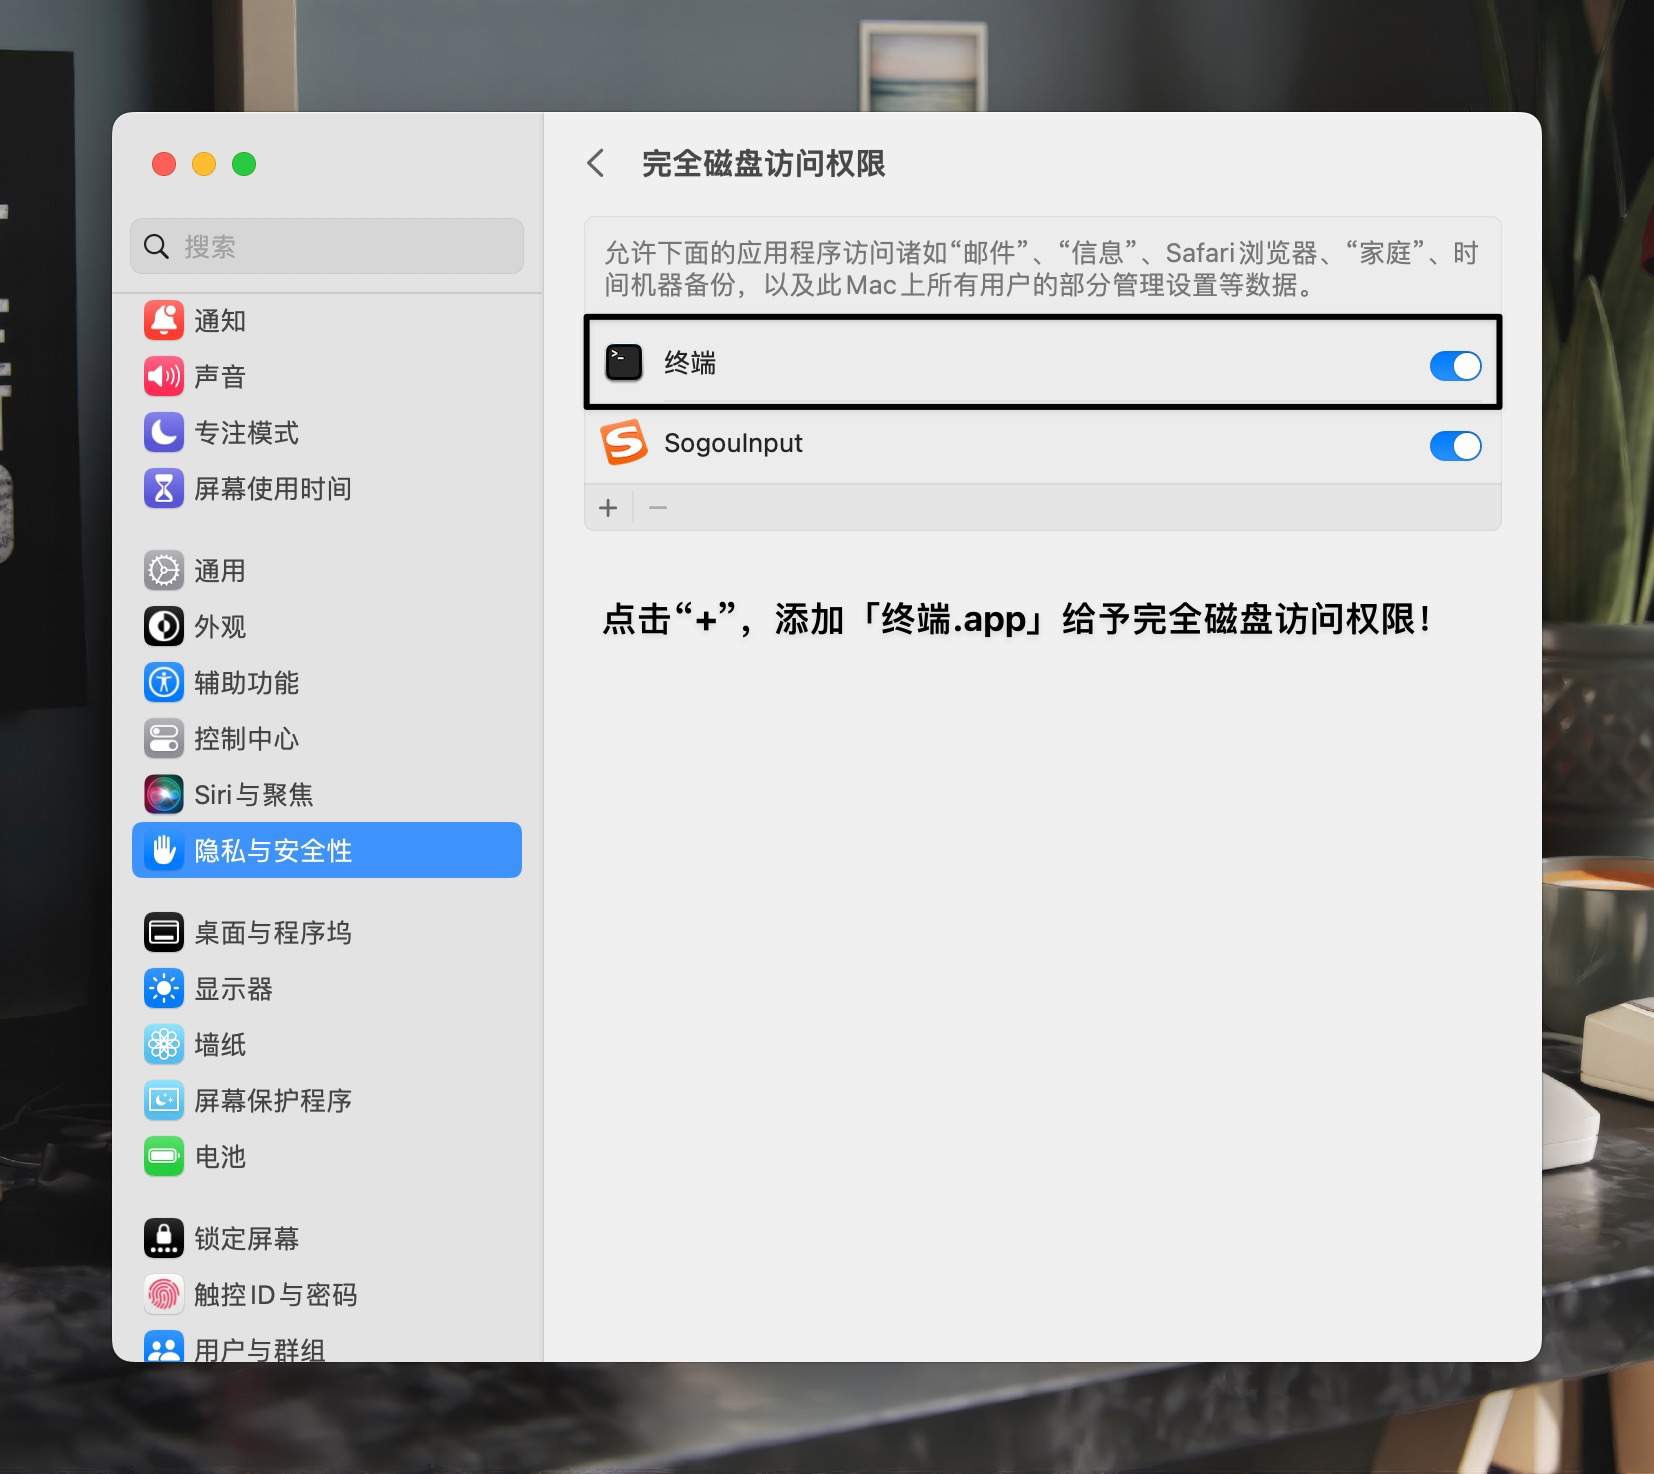
Task: Open 声音 settings from the sidebar
Action: [164, 376]
